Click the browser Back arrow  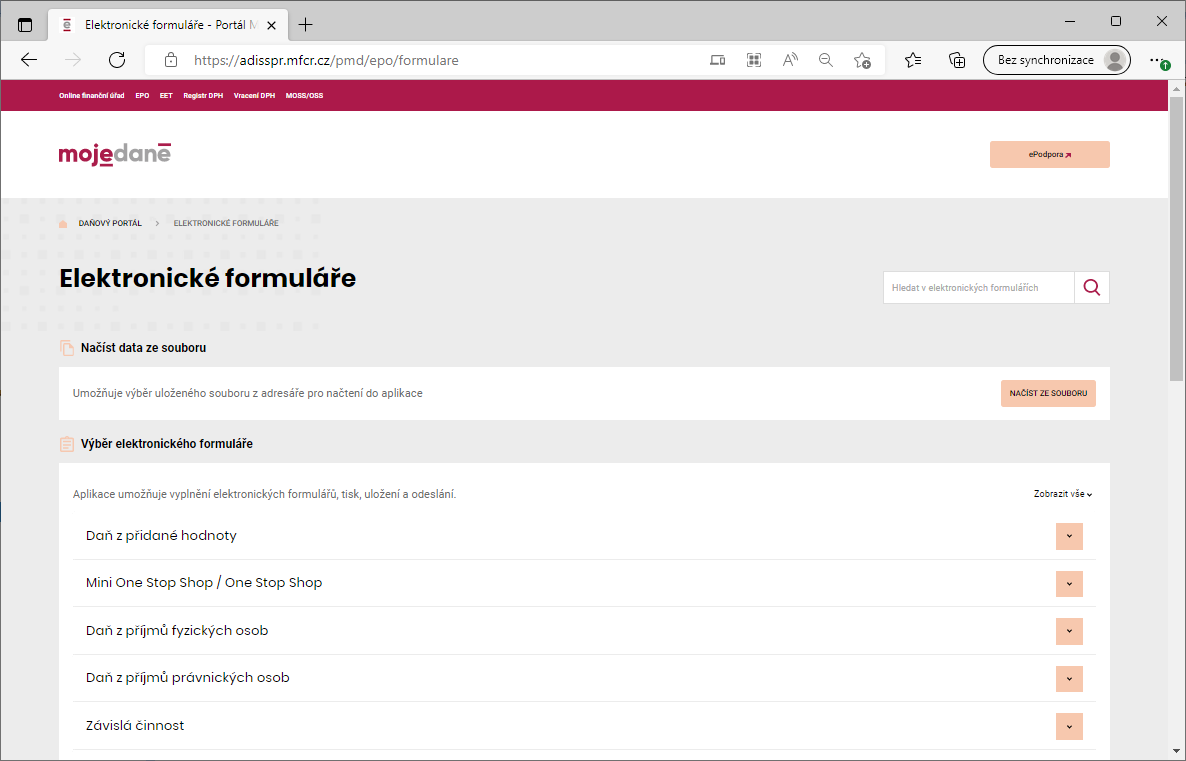coord(29,60)
